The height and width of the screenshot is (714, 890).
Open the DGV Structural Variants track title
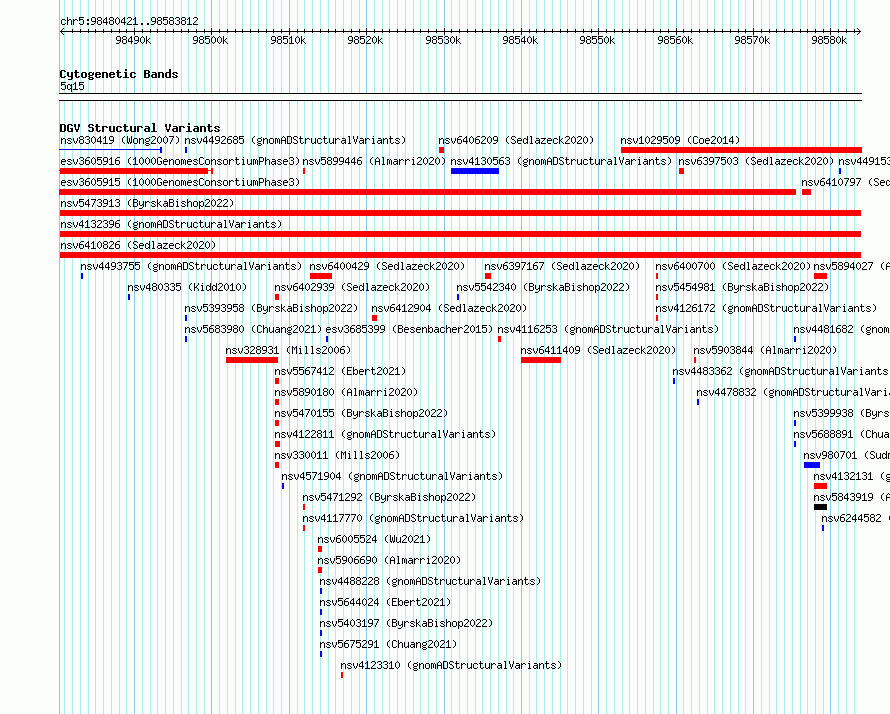click(140, 128)
